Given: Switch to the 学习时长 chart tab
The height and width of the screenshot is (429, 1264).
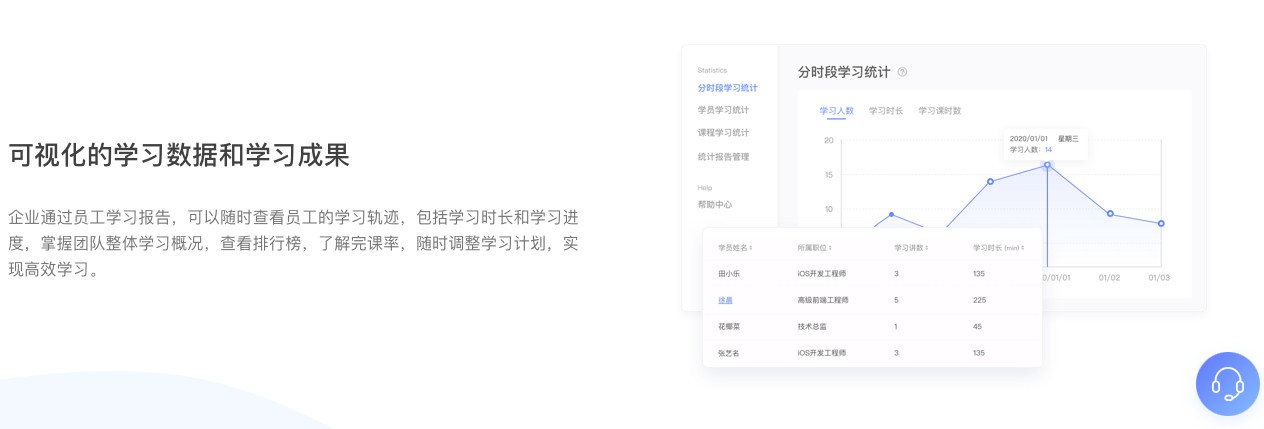Looking at the screenshot, I should pos(886,111).
